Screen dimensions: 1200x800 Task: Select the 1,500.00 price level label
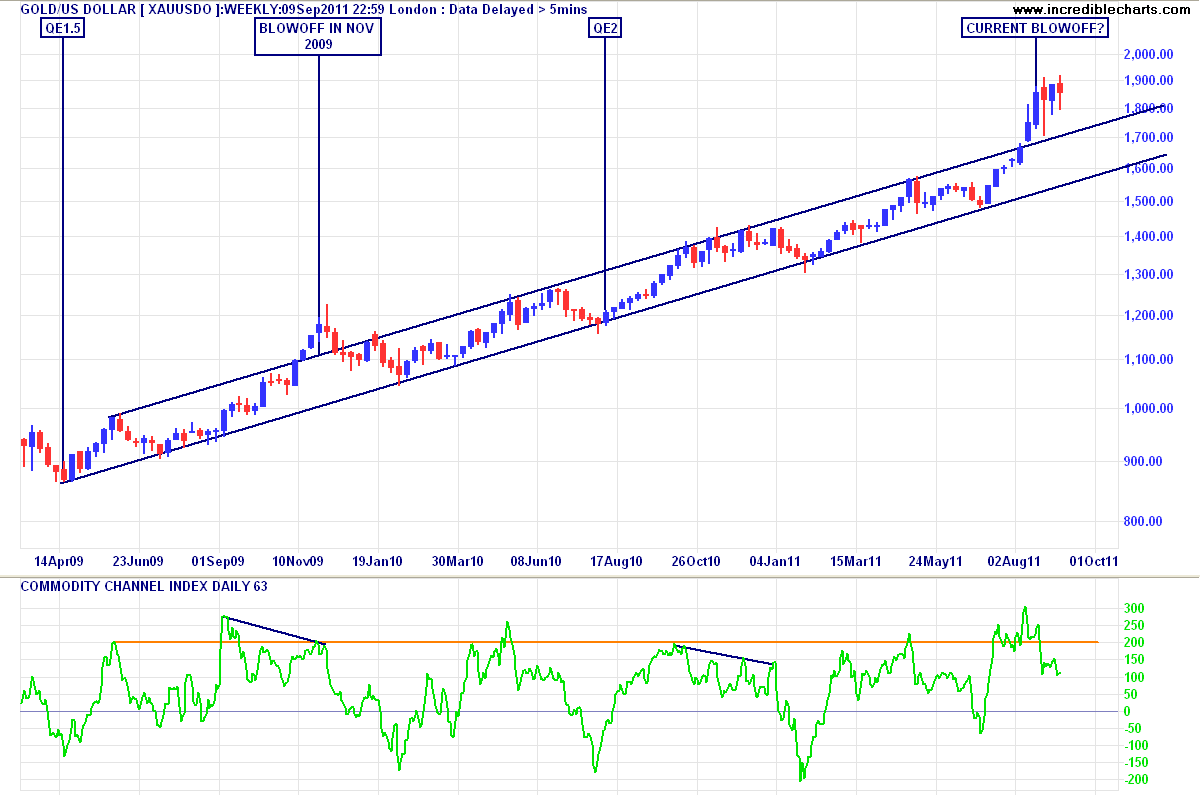click(x=1148, y=202)
